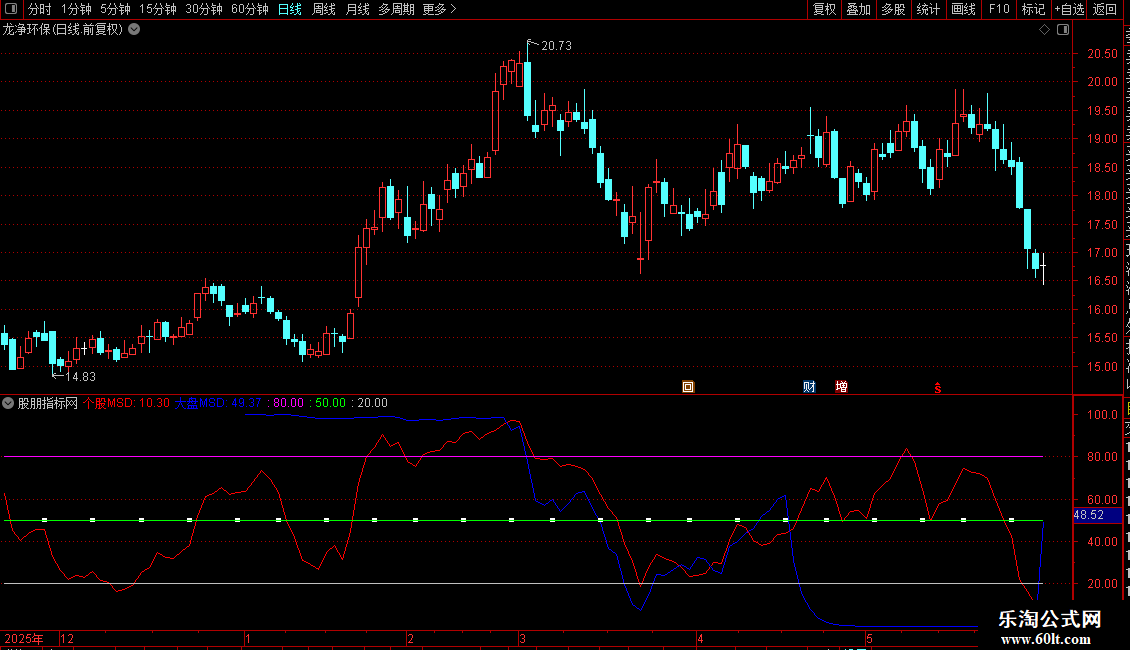The width and height of the screenshot is (1130, 650).
Task: Select the 5分钟 timeframe
Action: click(115, 9)
